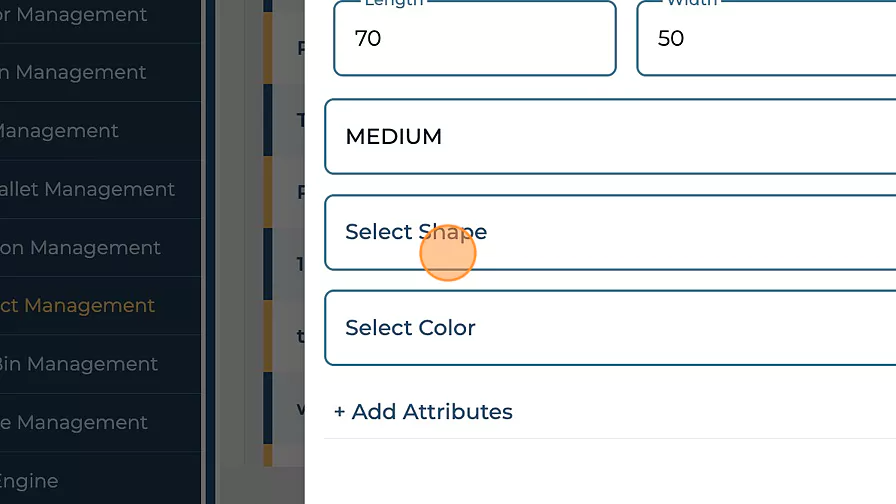Open the Select Color dropdown
This screenshot has height=504, width=896.
click(x=610, y=328)
